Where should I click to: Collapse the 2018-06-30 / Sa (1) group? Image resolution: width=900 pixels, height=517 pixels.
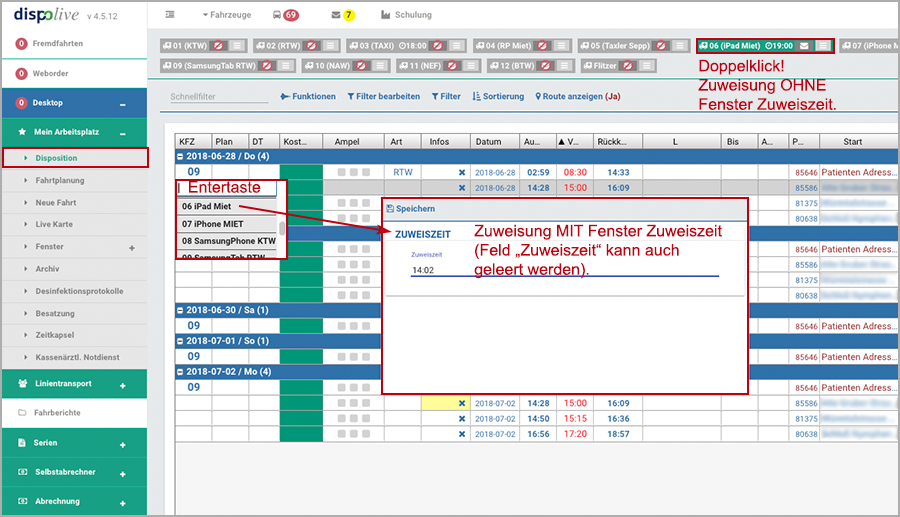(180, 310)
